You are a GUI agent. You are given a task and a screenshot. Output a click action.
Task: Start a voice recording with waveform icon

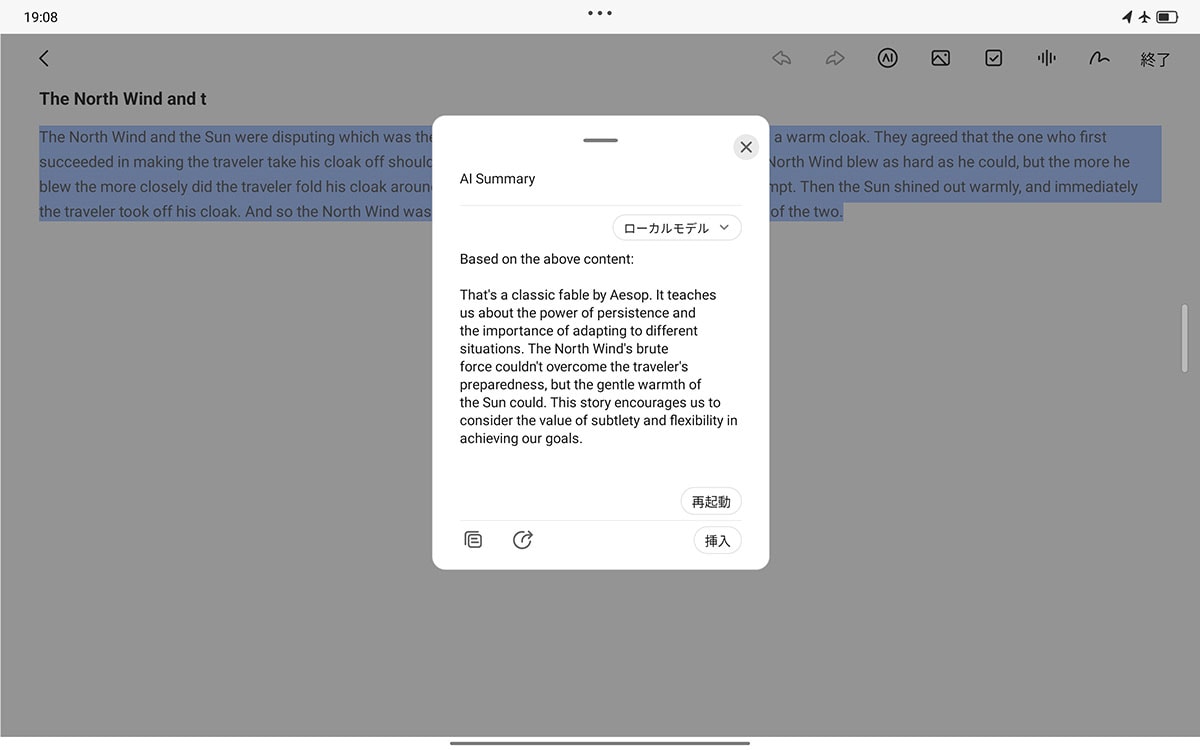1046,57
